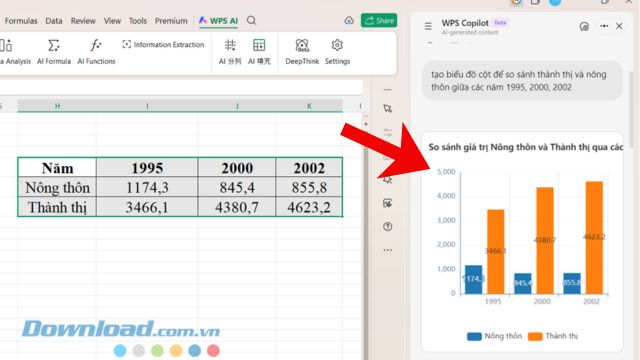Open WPS AI Settings gear

coord(337,52)
